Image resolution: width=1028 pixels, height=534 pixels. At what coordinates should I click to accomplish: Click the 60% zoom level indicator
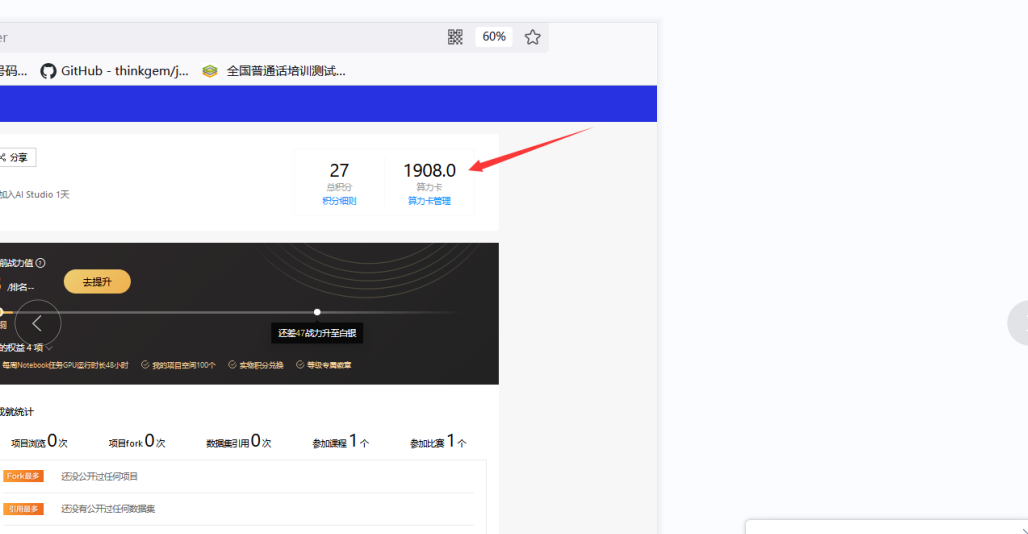(494, 37)
